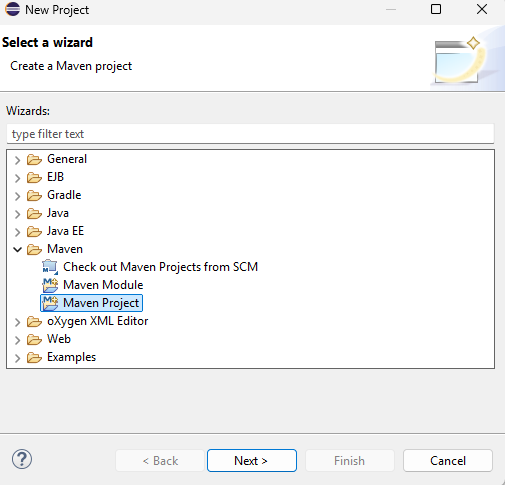Proceed with the Next button

[252, 461]
